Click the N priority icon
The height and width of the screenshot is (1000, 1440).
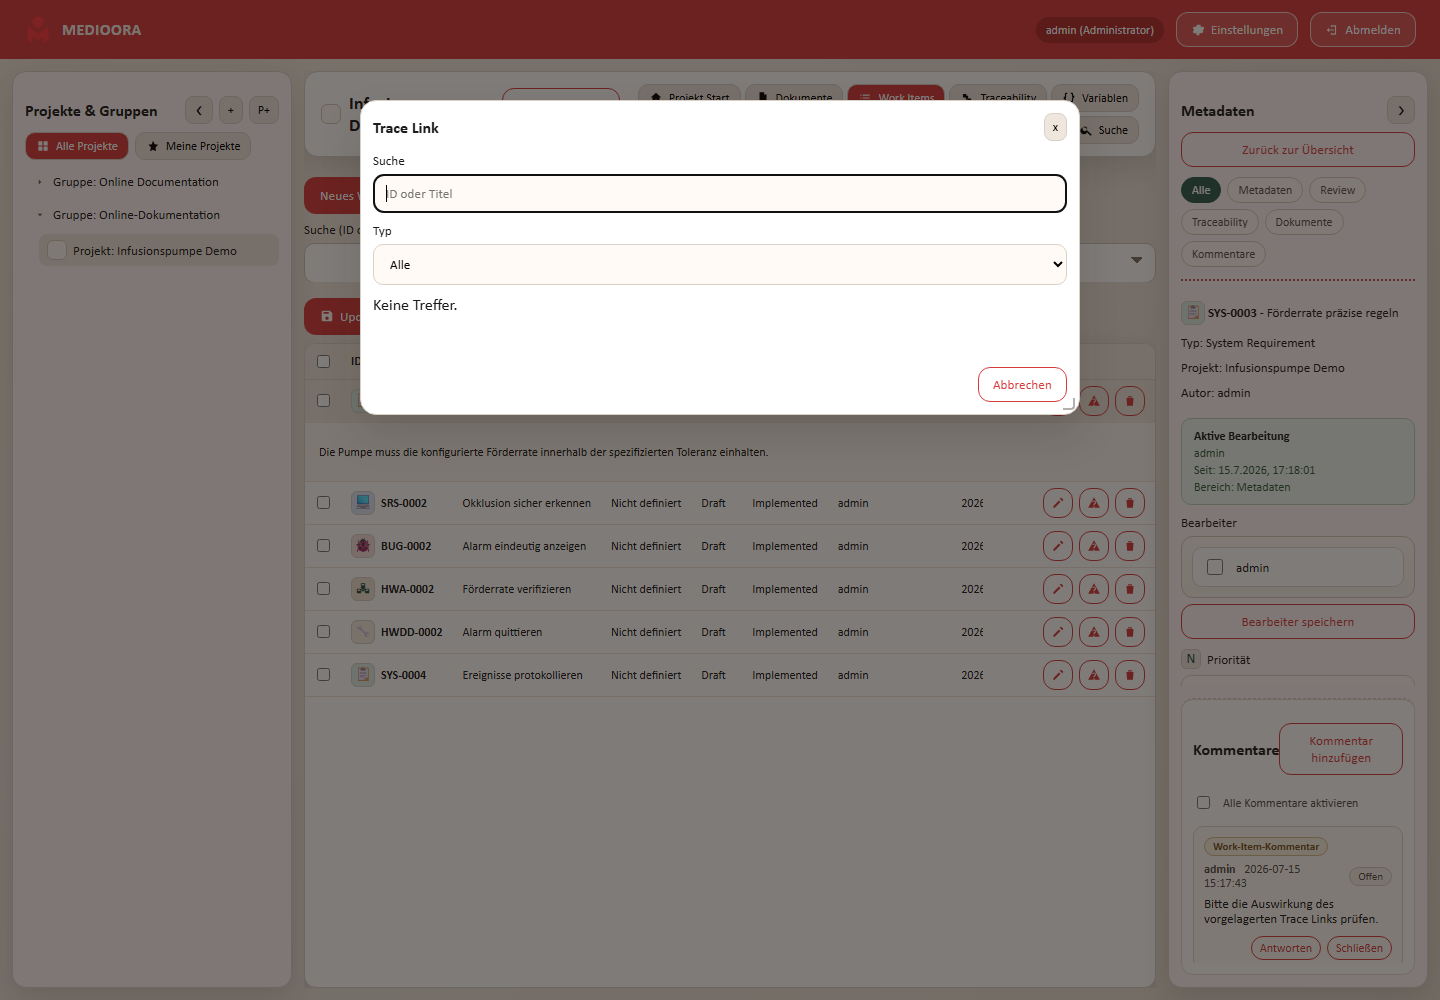click(1191, 659)
